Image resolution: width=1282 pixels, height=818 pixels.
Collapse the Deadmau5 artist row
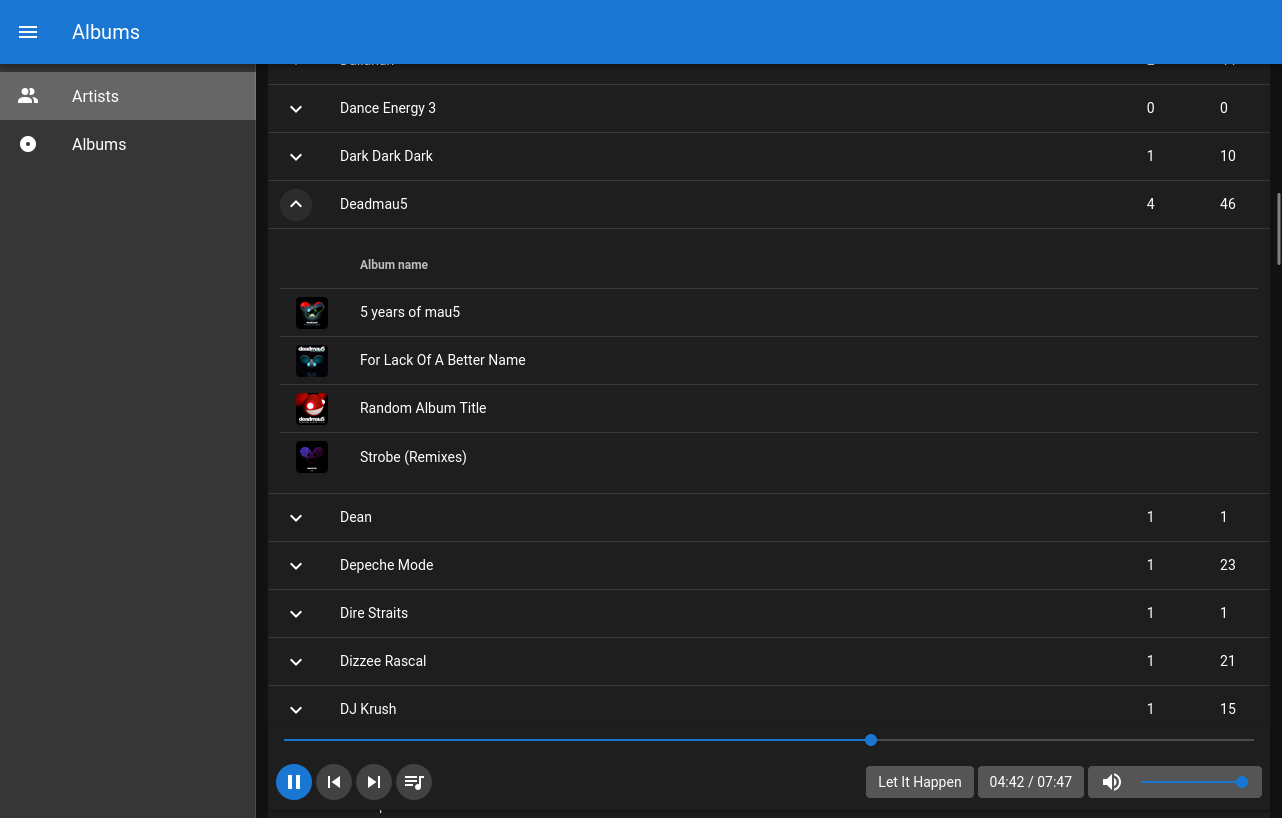pos(296,205)
